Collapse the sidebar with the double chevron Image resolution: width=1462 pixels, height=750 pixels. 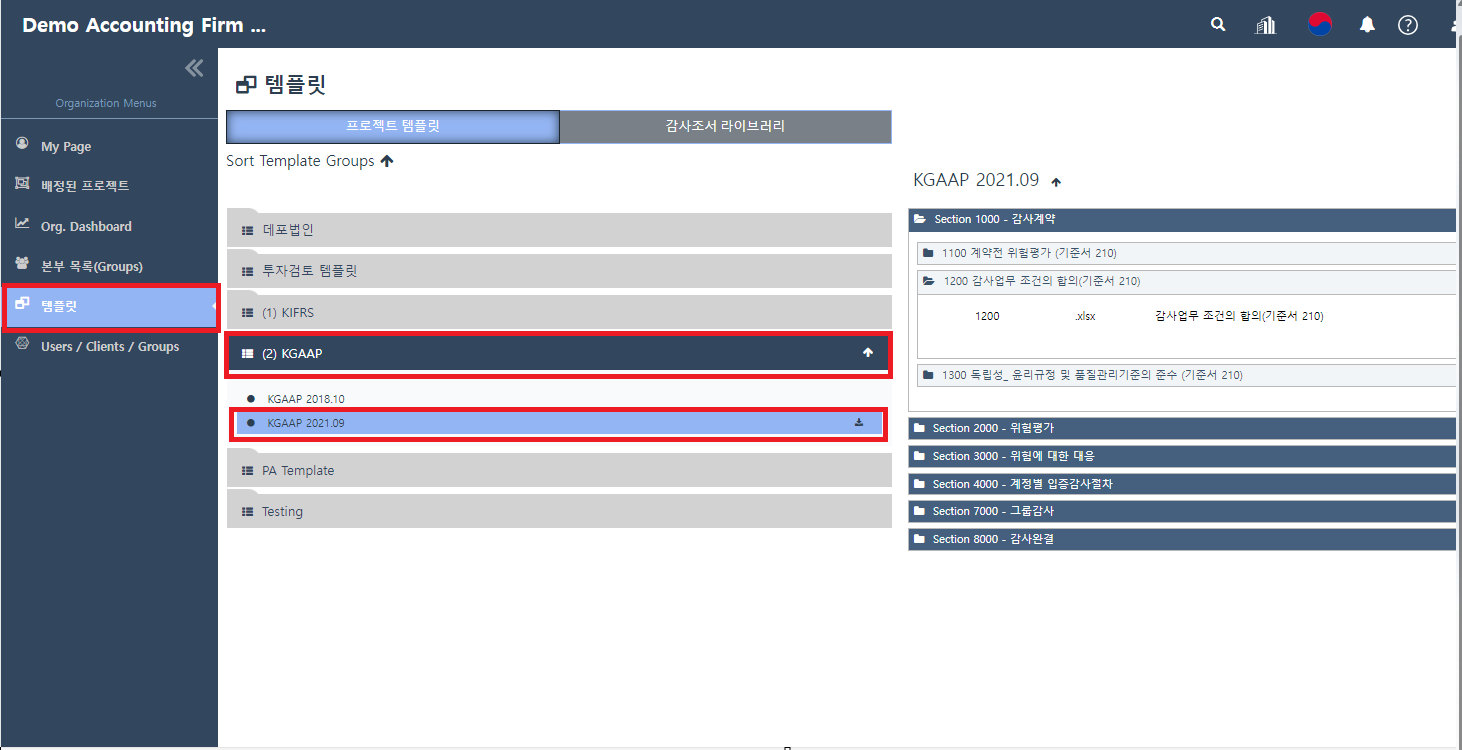(193, 66)
